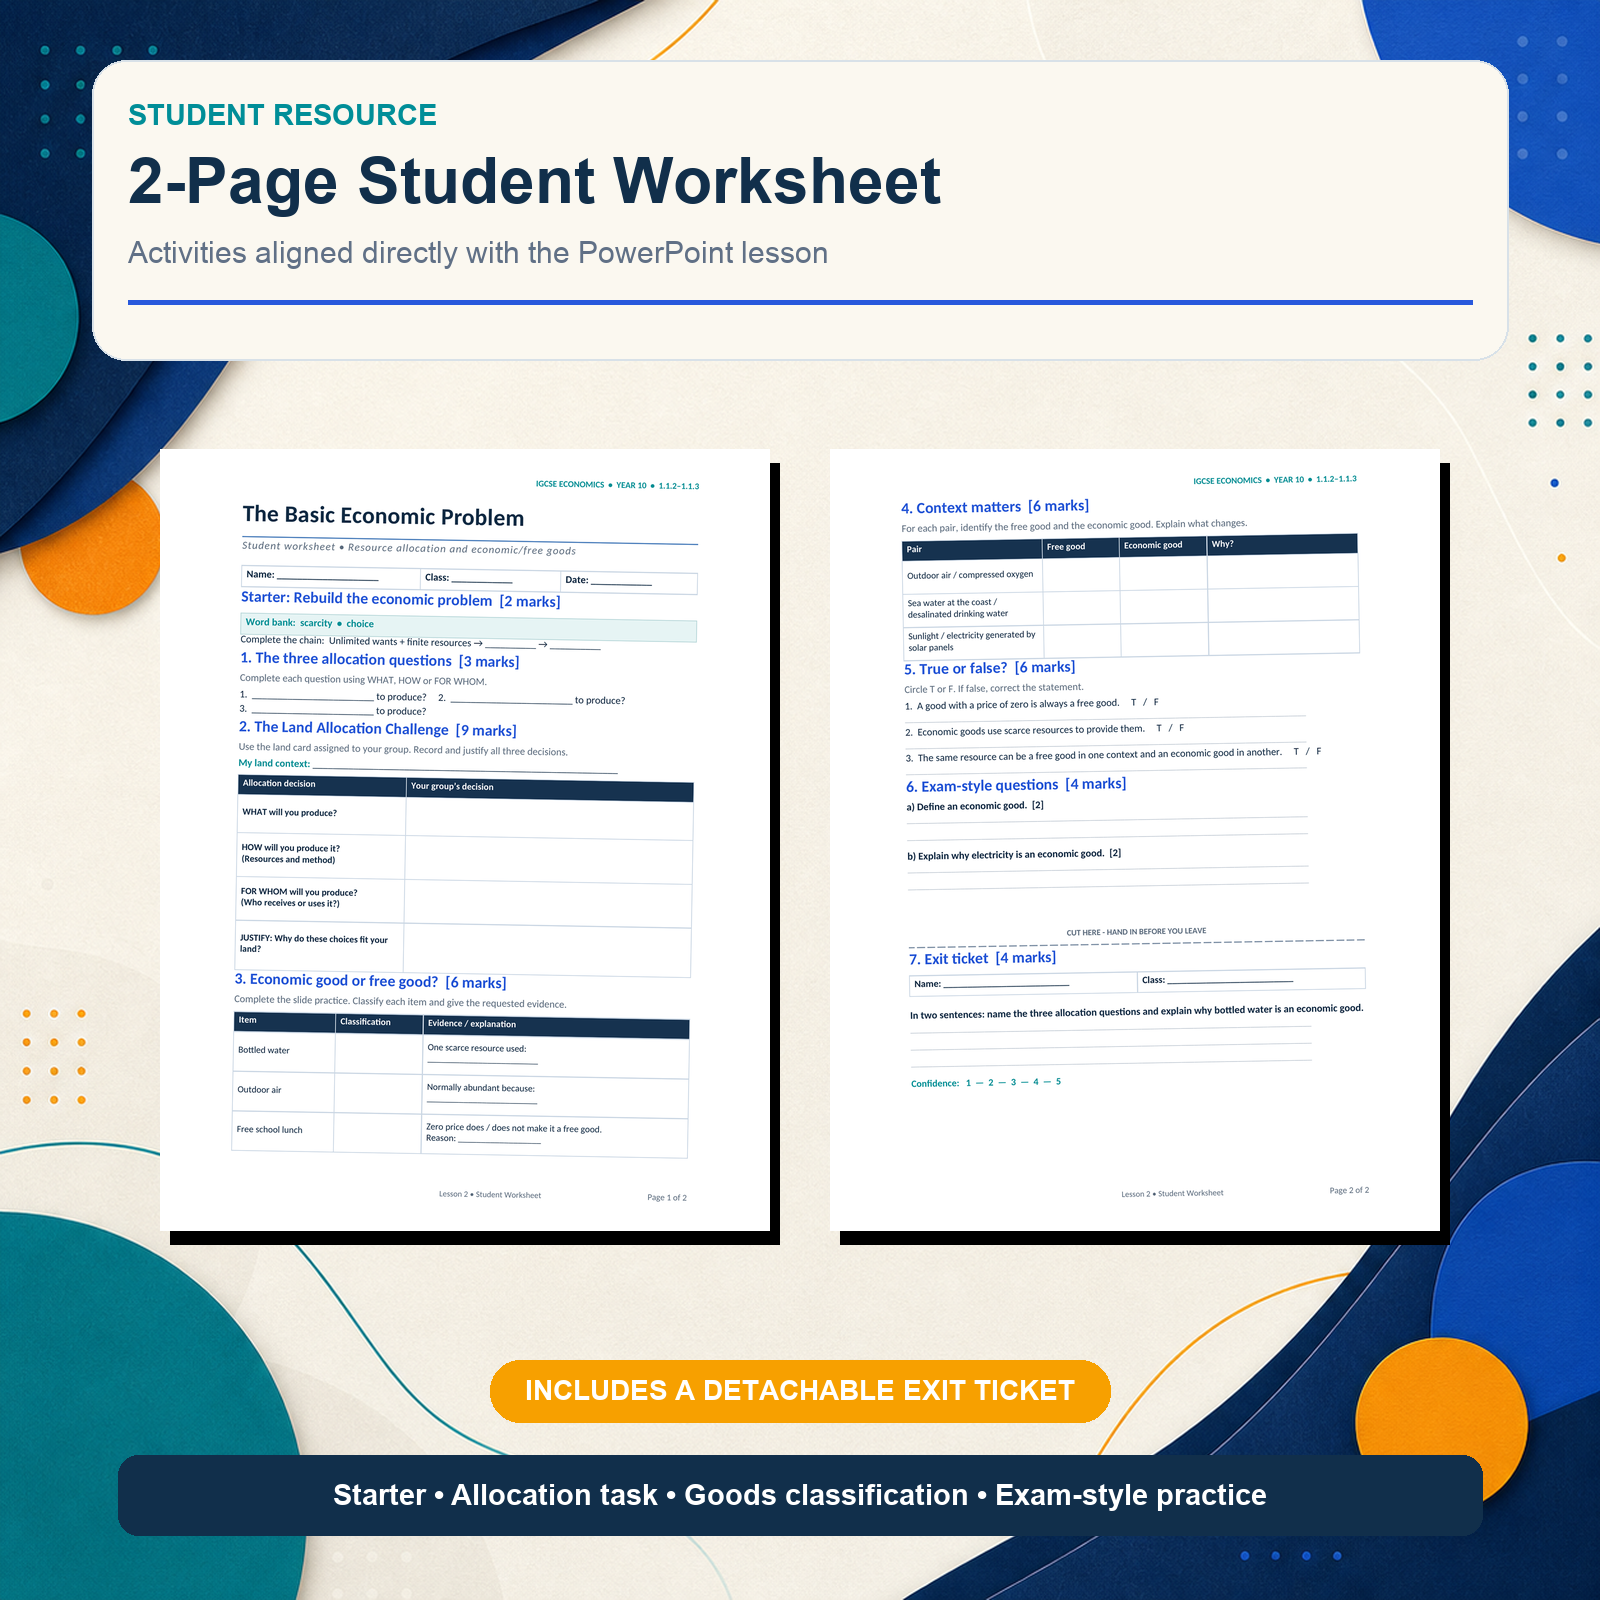Viewport: 1600px width, 1600px height.
Task: Click "b) Explain why electricity" question
Action: tap(1014, 855)
